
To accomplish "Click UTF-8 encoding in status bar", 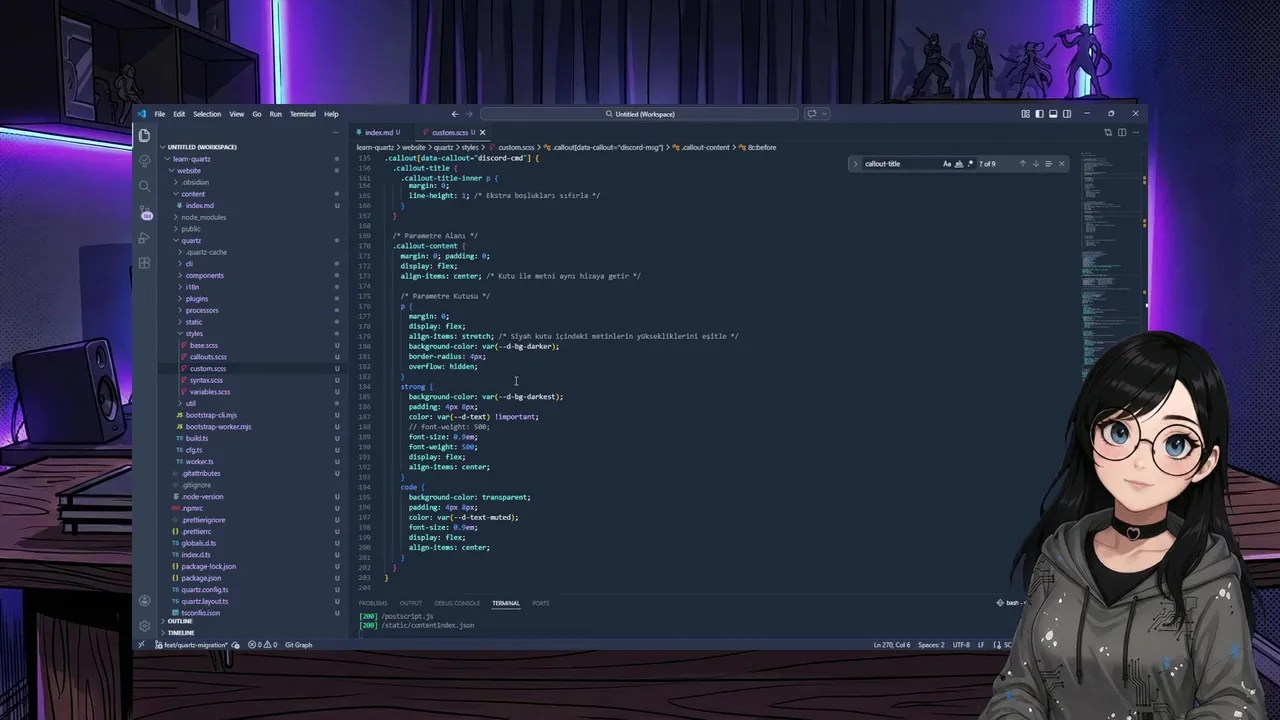I will coord(961,645).
